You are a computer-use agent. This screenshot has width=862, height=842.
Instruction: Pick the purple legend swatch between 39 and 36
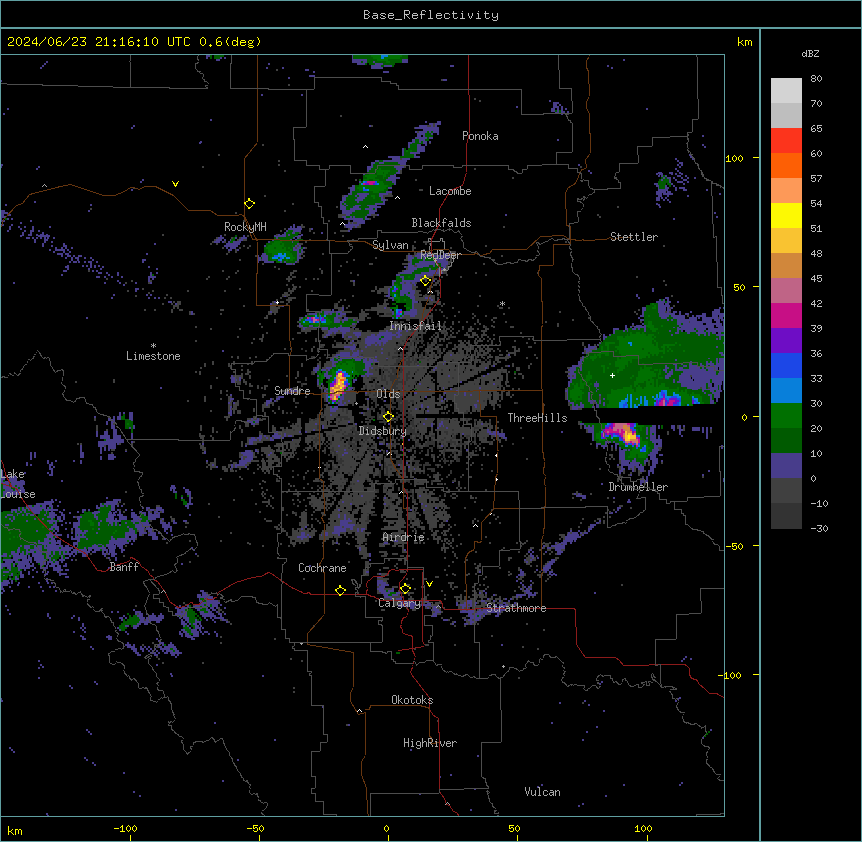pos(786,341)
